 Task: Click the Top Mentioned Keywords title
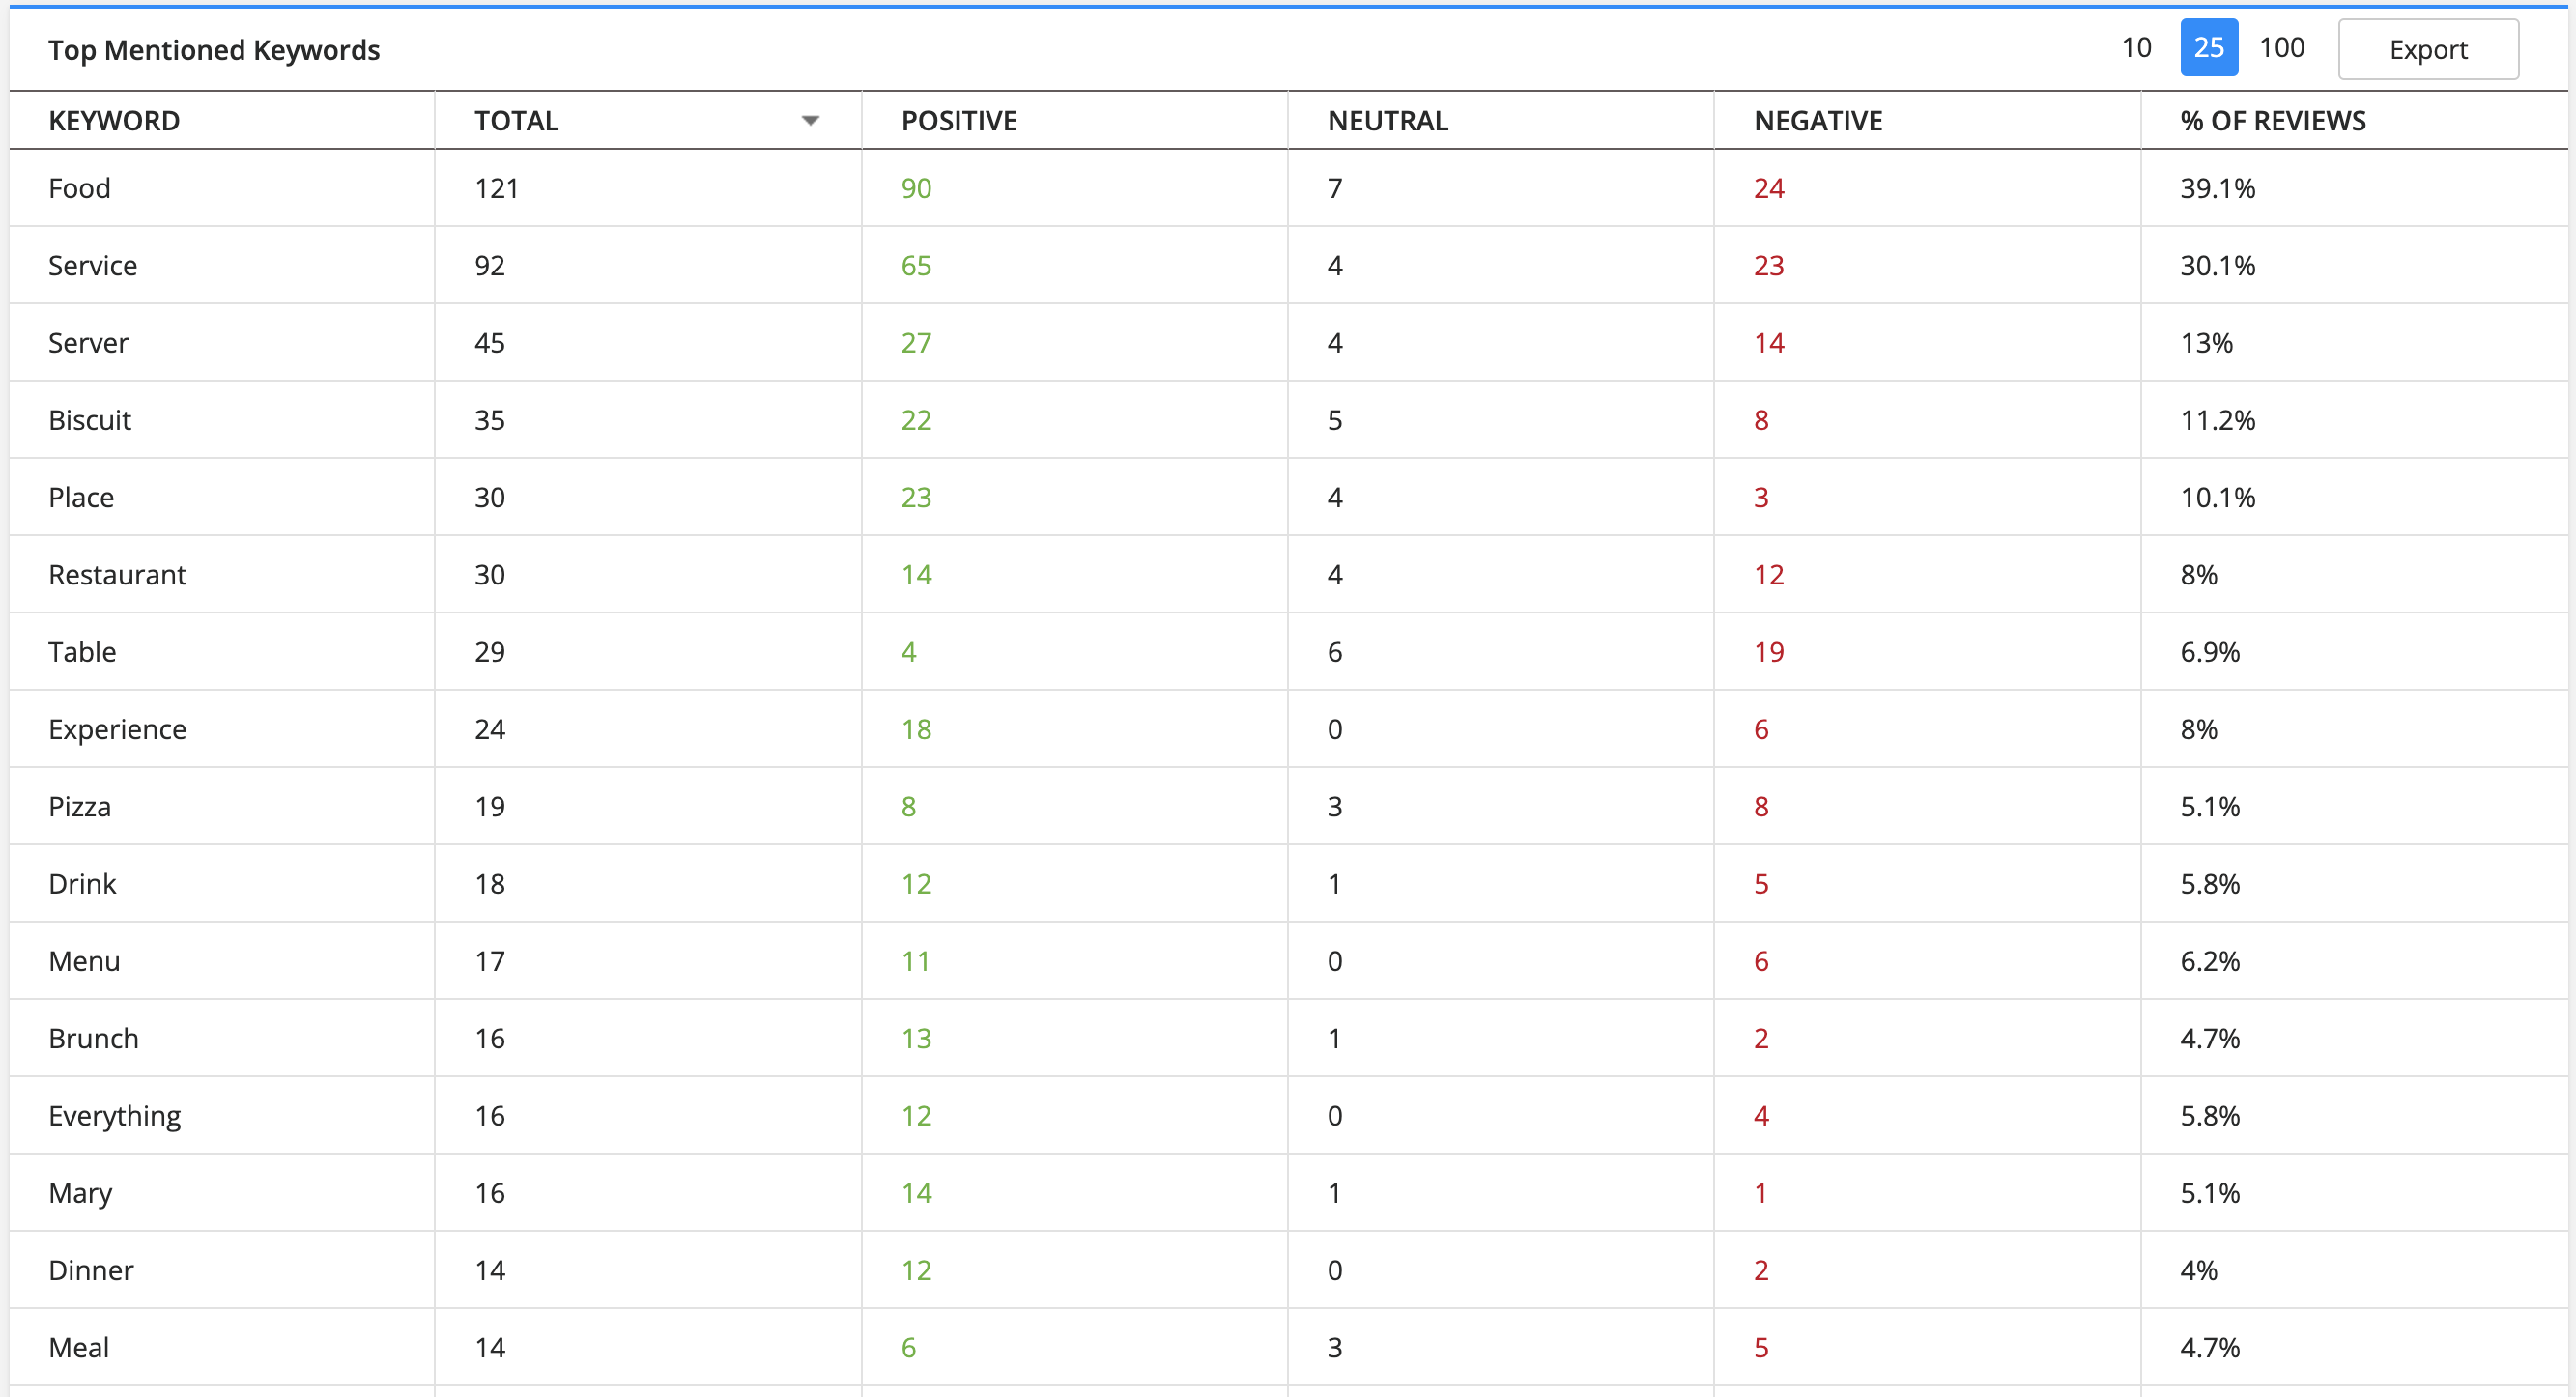[x=214, y=50]
